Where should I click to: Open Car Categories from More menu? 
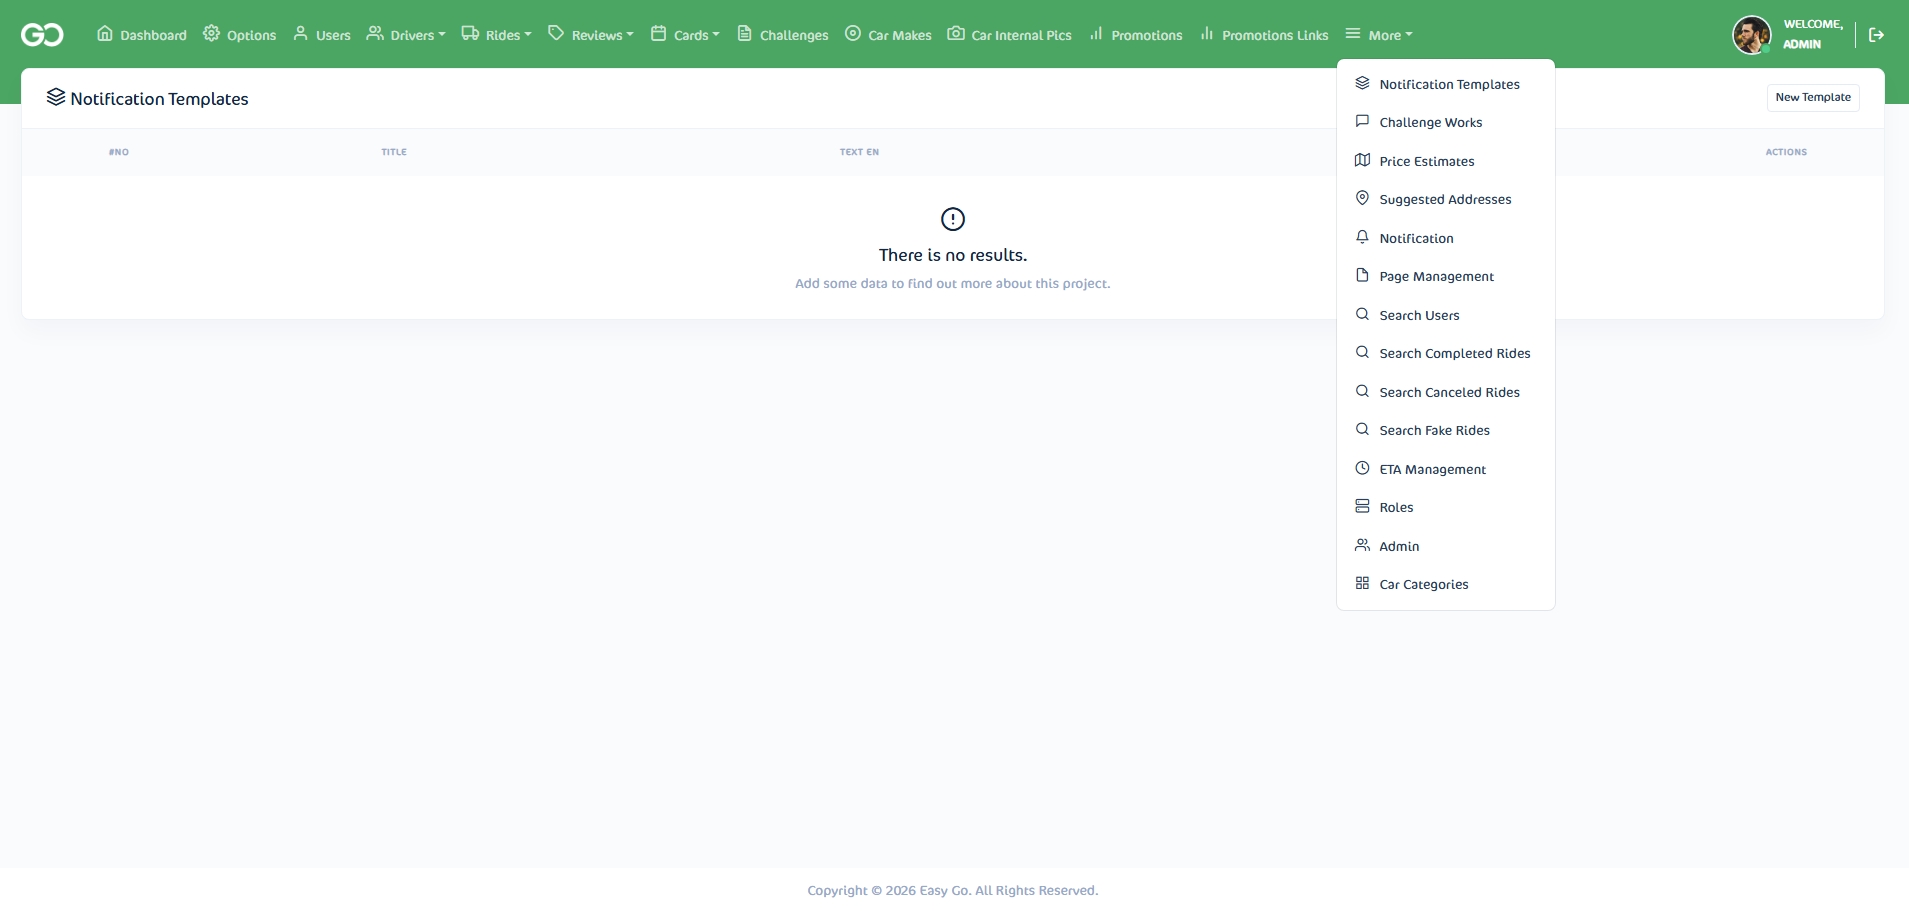coord(1423,584)
